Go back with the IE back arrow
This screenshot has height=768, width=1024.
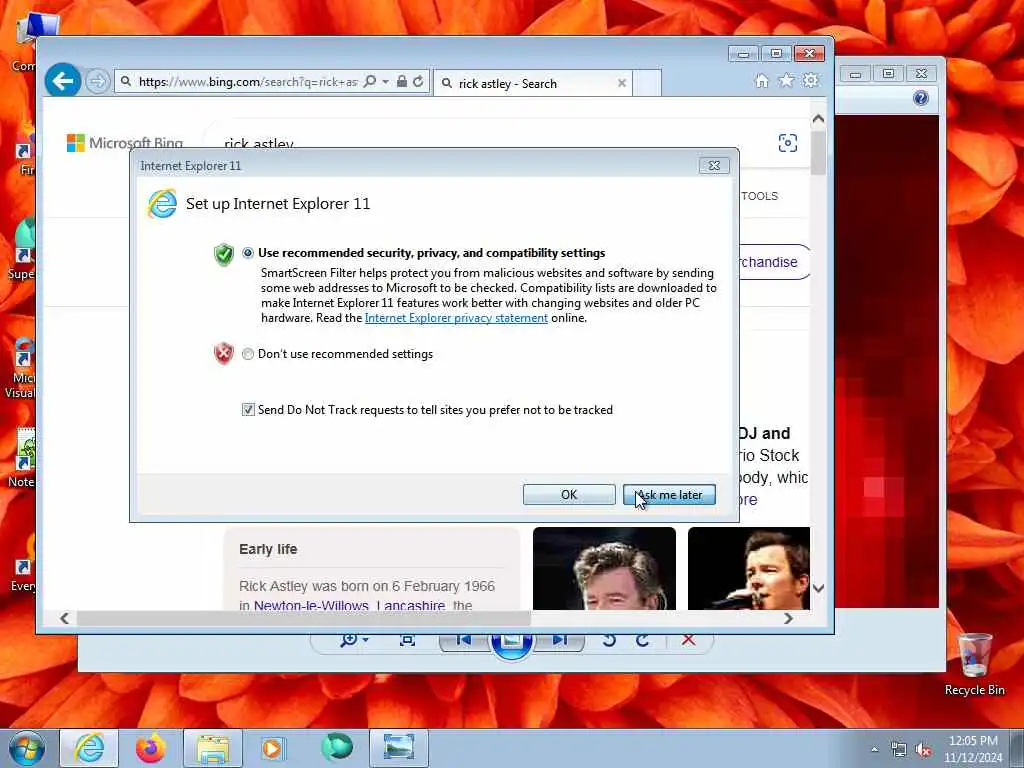pyautogui.click(x=63, y=81)
